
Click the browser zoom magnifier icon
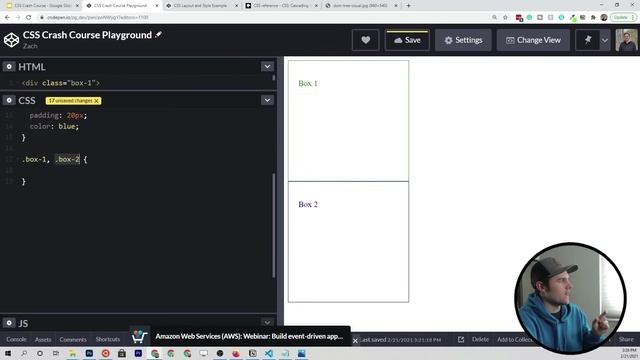click(x=494, y=18)
